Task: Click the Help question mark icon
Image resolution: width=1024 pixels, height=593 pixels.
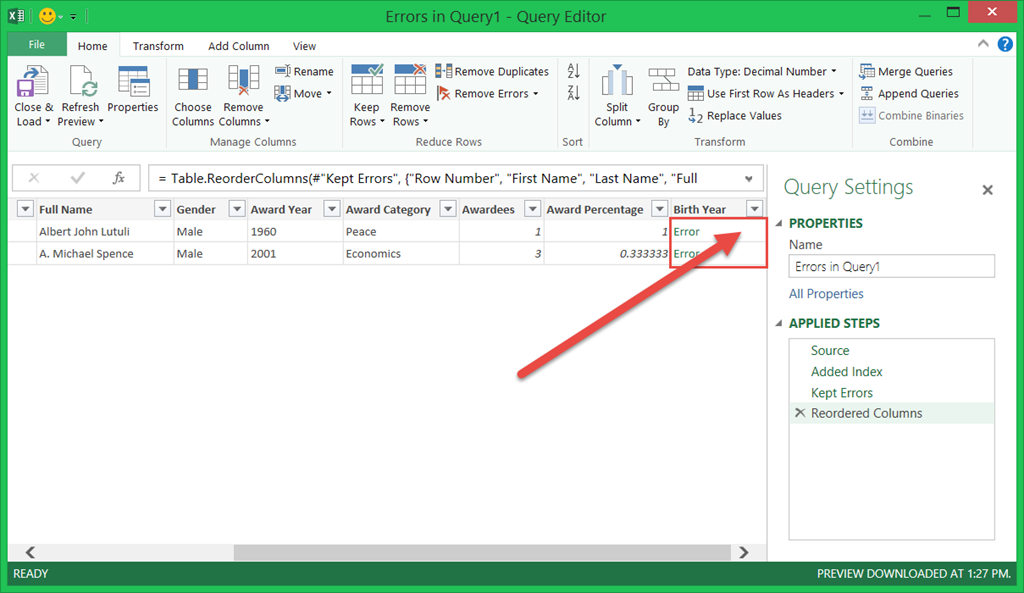Action: coord(1005,45)
